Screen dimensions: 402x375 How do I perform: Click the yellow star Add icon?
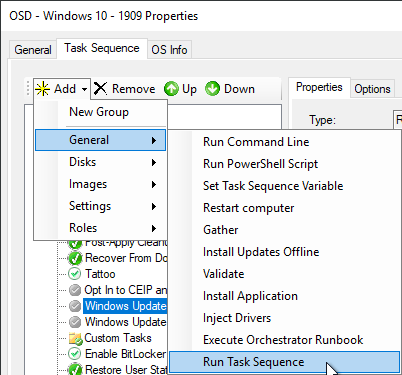tap(43, 89)
